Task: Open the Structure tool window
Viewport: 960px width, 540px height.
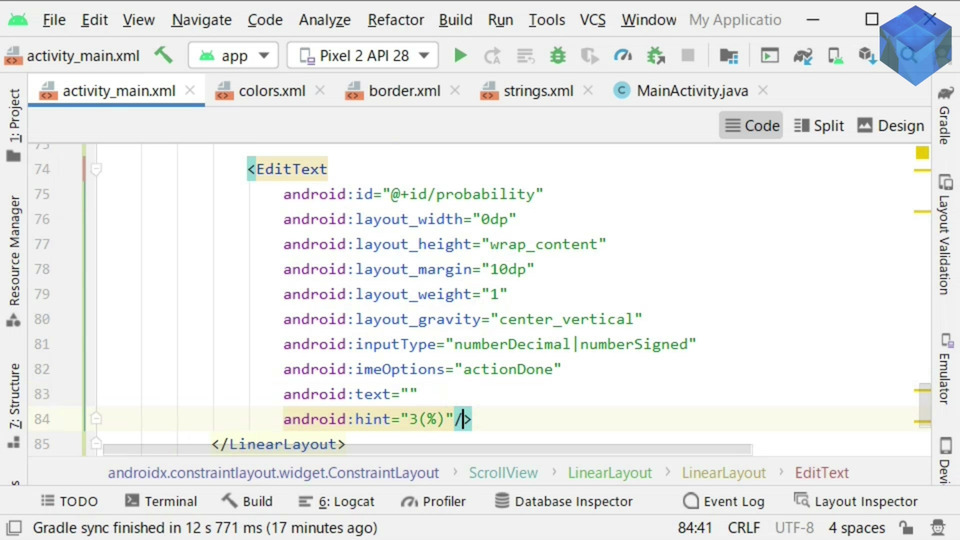Action: pos(14,405)
